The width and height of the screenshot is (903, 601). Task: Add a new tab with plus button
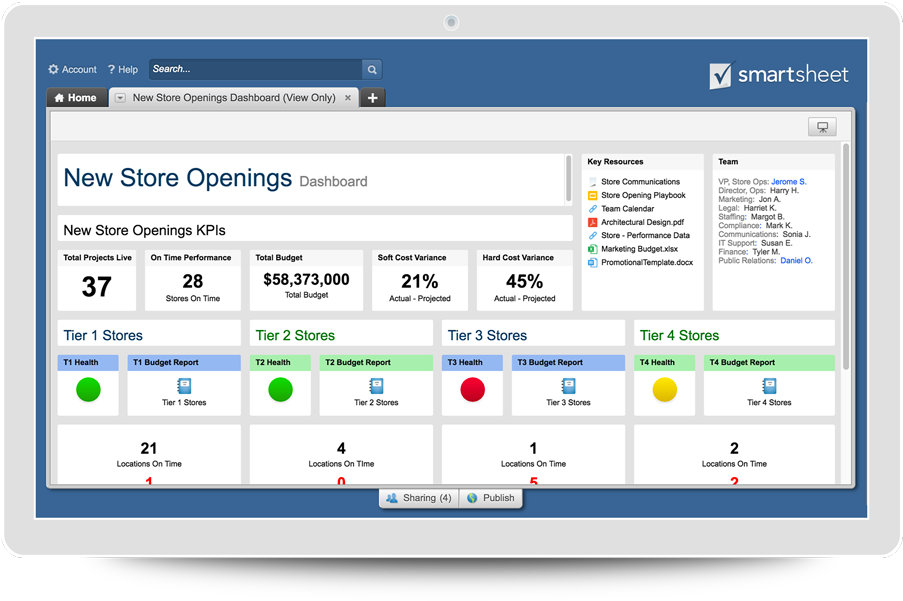click(x=372, y=98)
